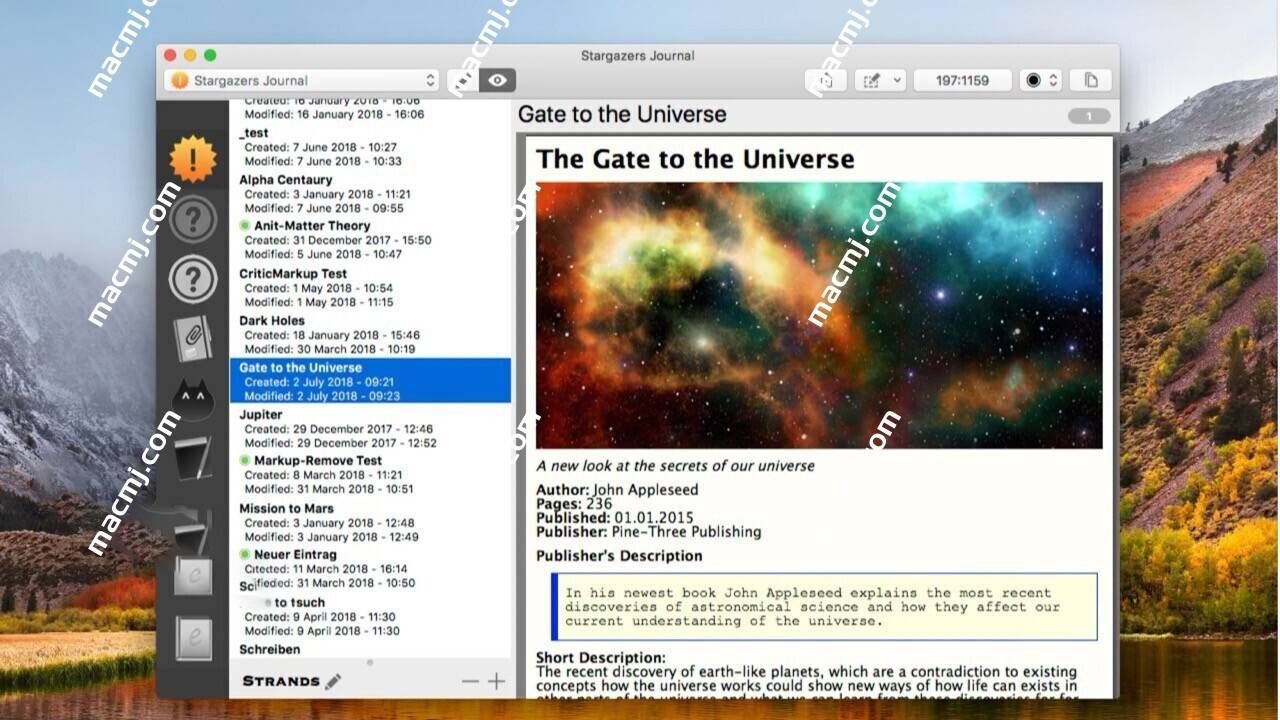Select the orange exclamation badge journal icon

pyautogui.click(x=192, y=159)
